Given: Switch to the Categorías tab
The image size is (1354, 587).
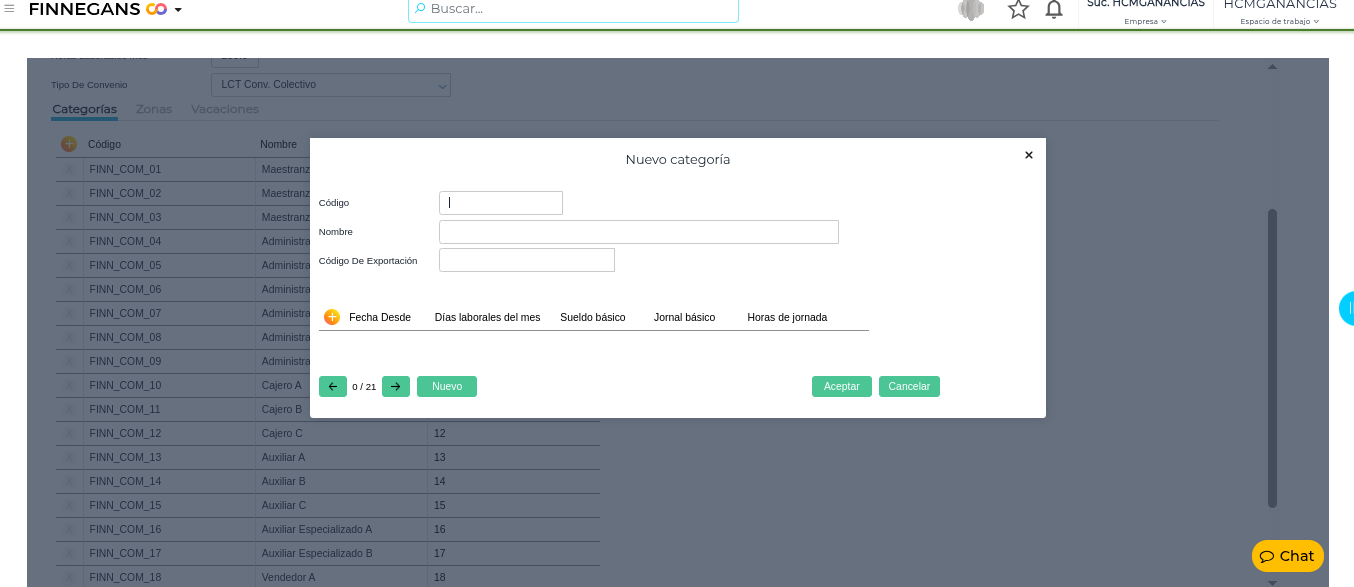Looking at the screenshot, I should point(85,109).
